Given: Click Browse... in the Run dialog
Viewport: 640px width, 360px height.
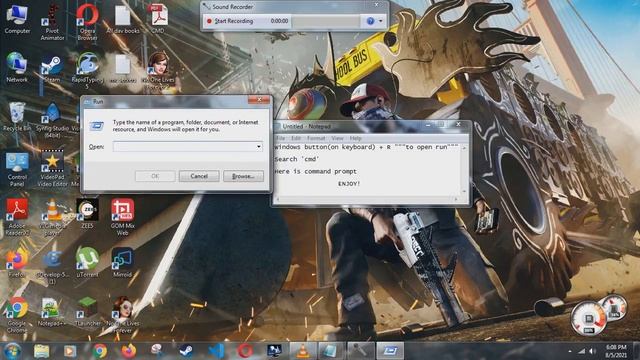Looking at the screenshot, I should [243, 176].
